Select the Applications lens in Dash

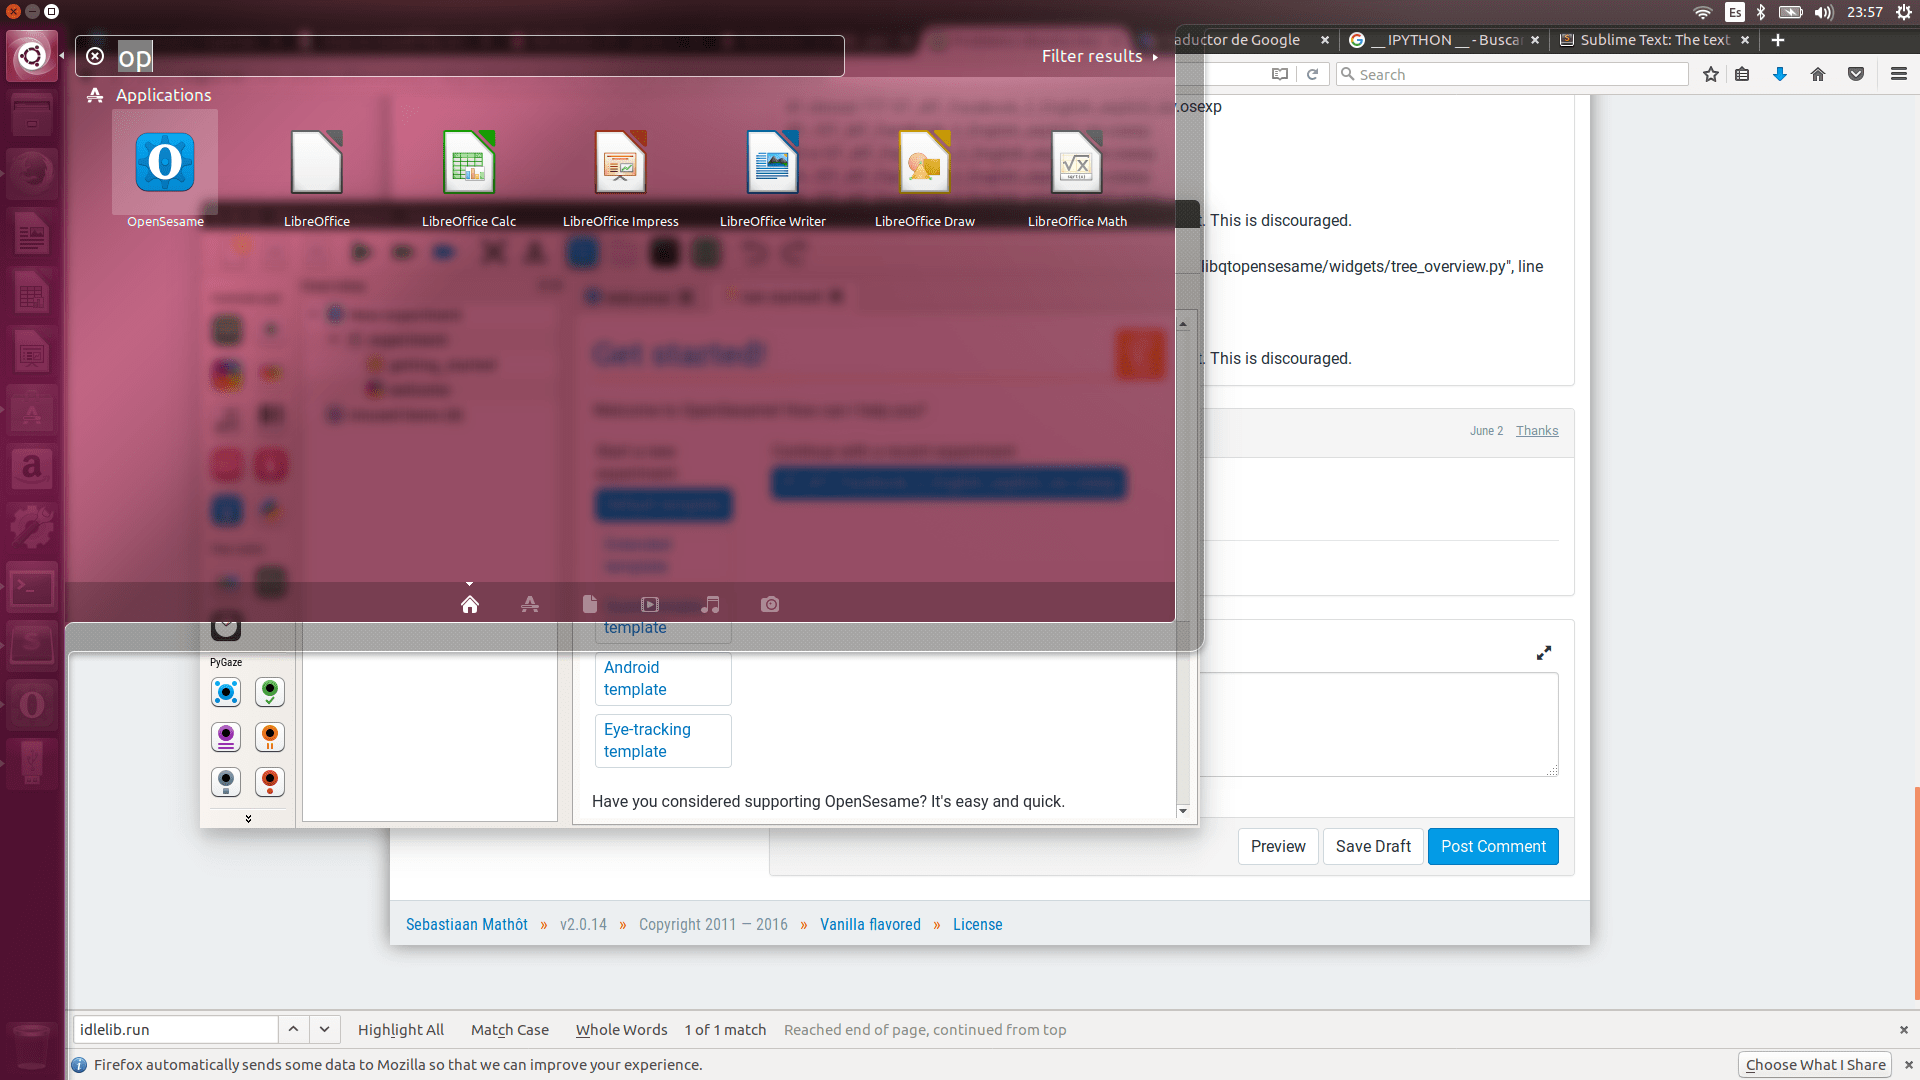tap(530, 604)
